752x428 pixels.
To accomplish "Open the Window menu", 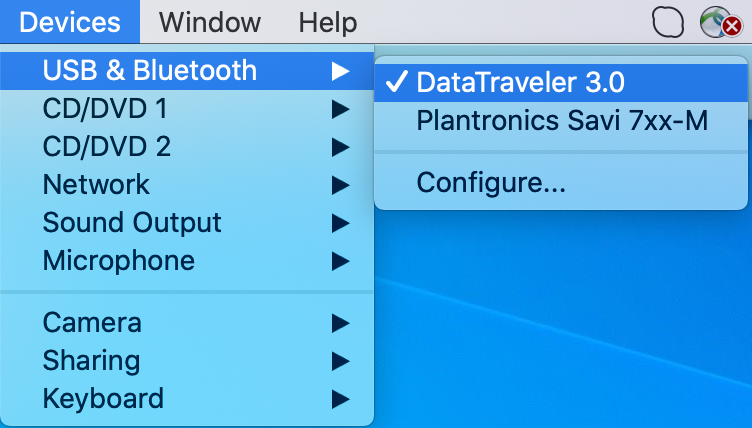I will tap(210, 22).
